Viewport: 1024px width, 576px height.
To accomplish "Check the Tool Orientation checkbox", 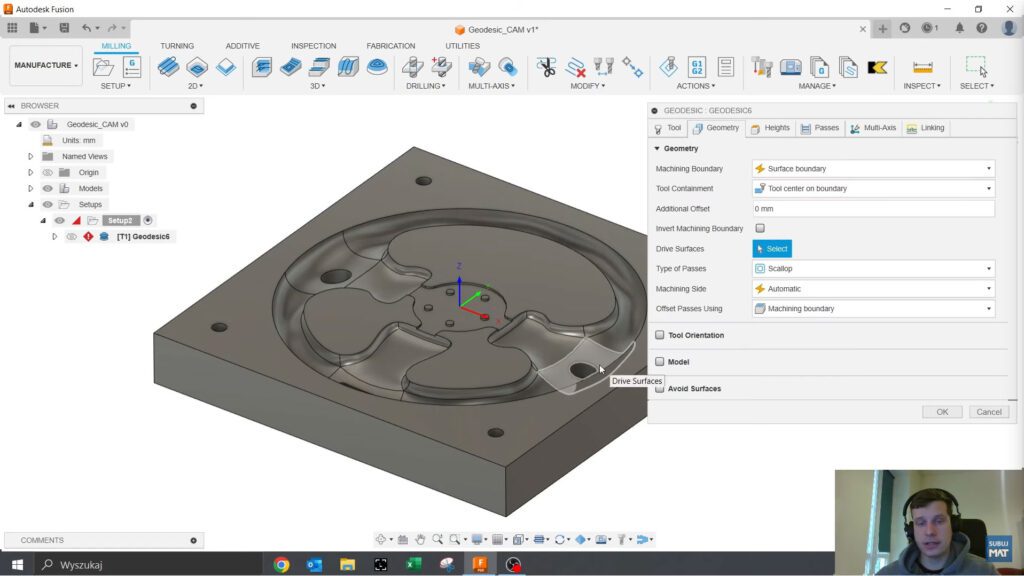I will pos(660,335).
